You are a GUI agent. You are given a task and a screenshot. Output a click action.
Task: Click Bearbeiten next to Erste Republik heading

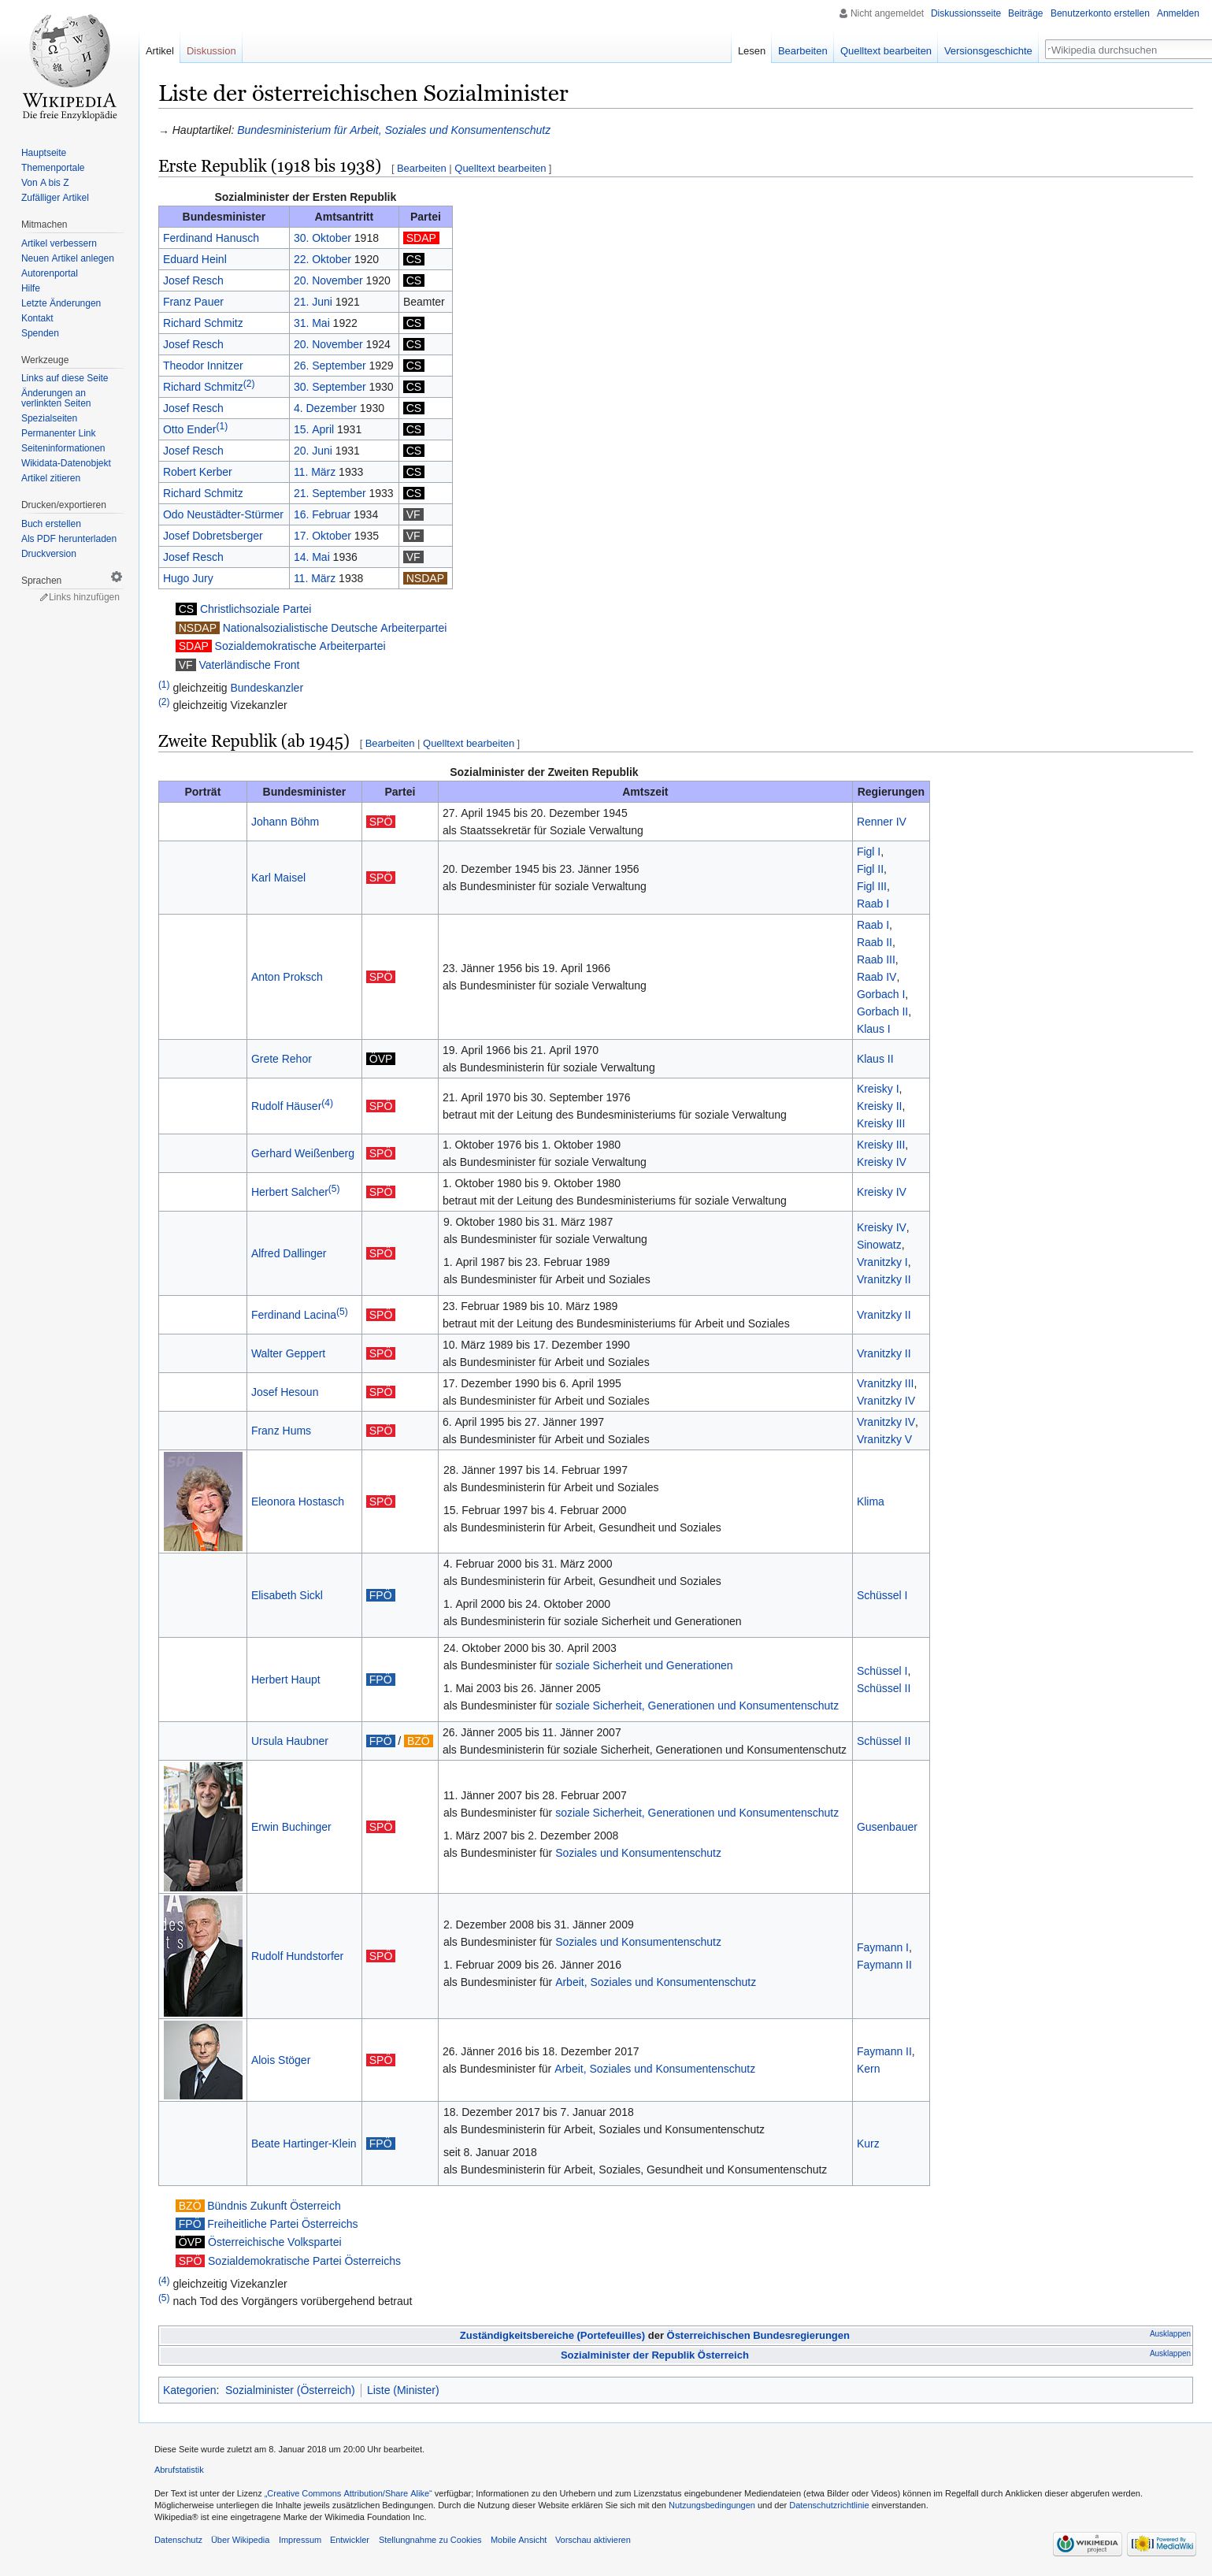pos(421,168)
